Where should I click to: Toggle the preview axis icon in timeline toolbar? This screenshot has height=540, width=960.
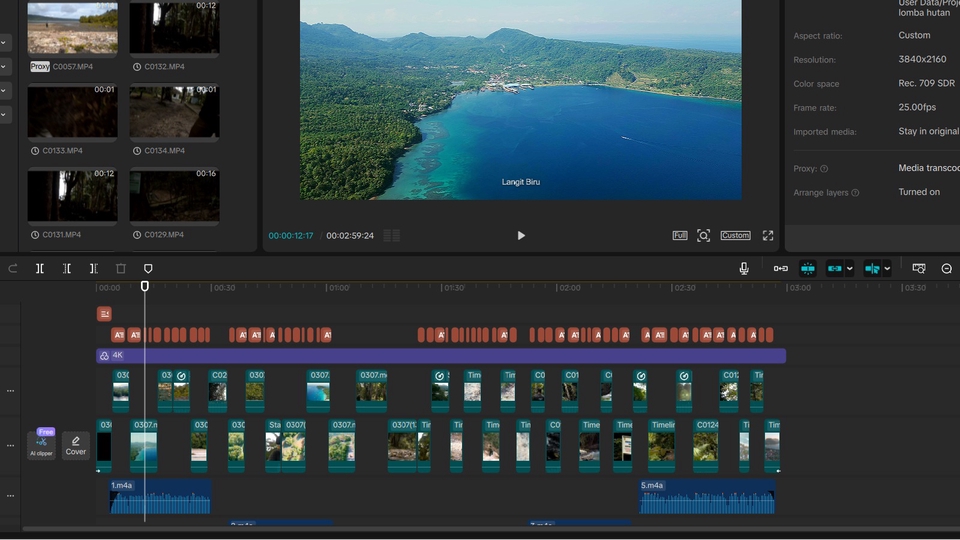point(872,268)
